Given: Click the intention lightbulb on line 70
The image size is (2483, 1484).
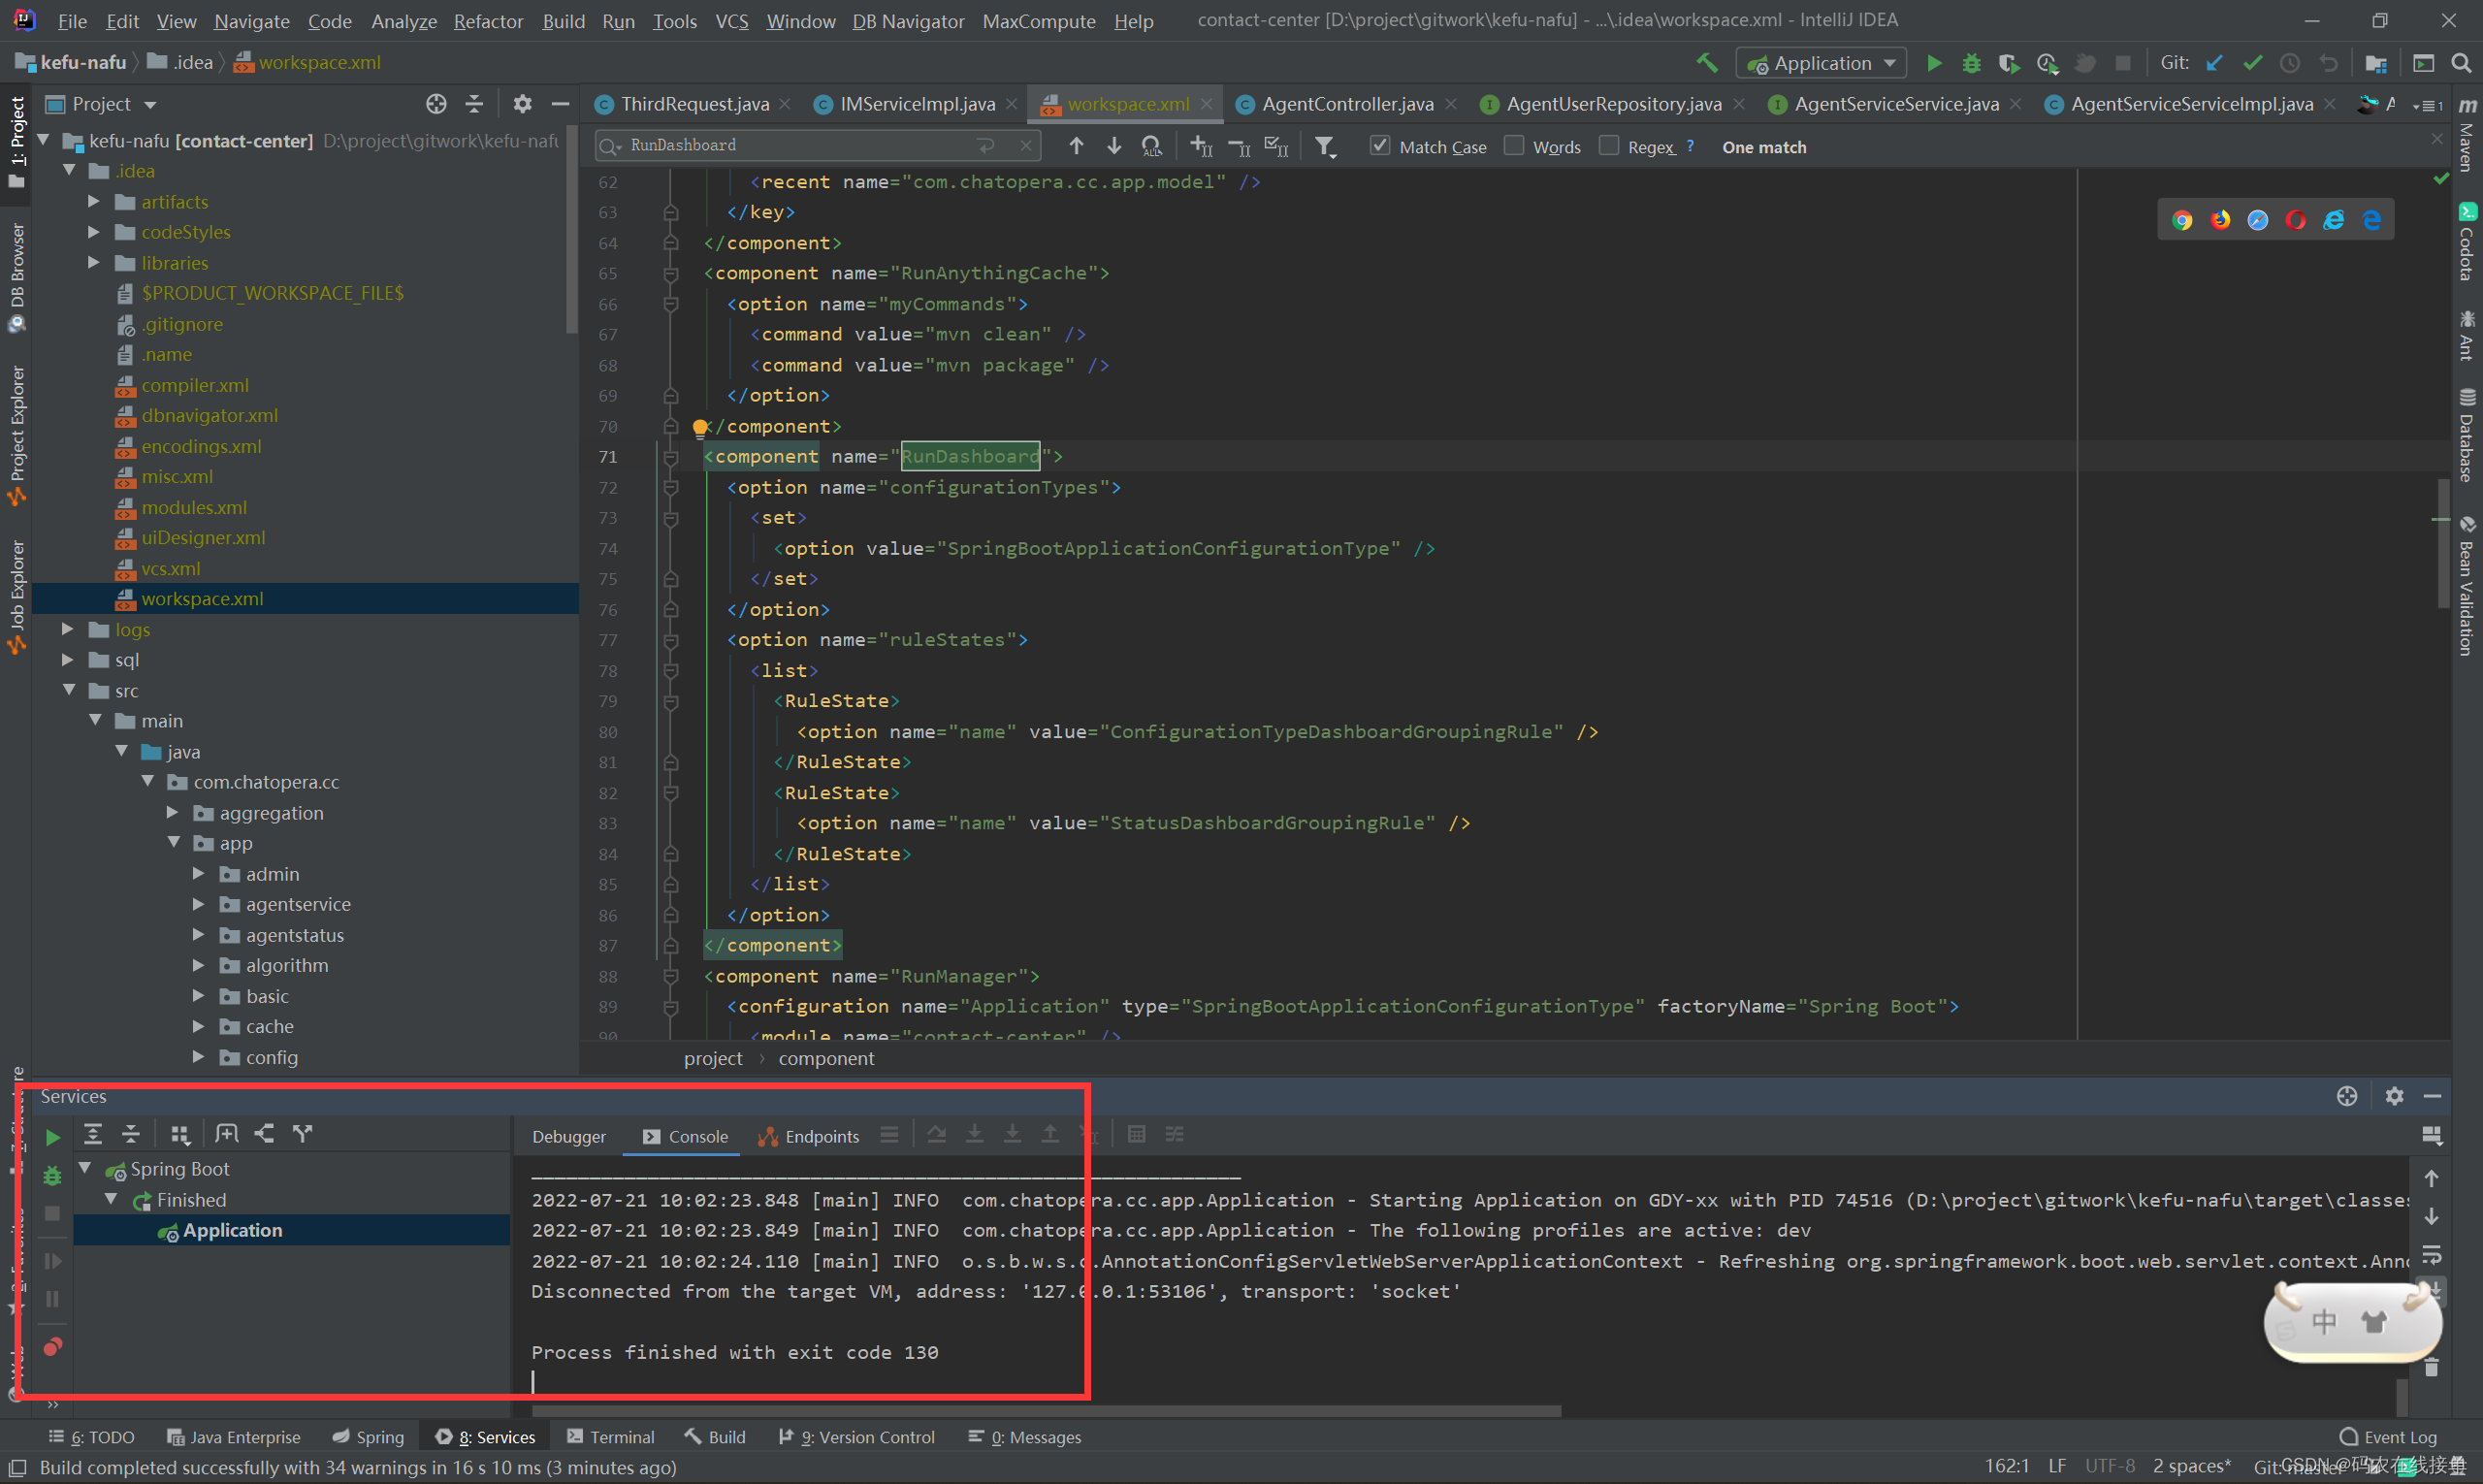Looking at the screenshot, I should [700, 428].
